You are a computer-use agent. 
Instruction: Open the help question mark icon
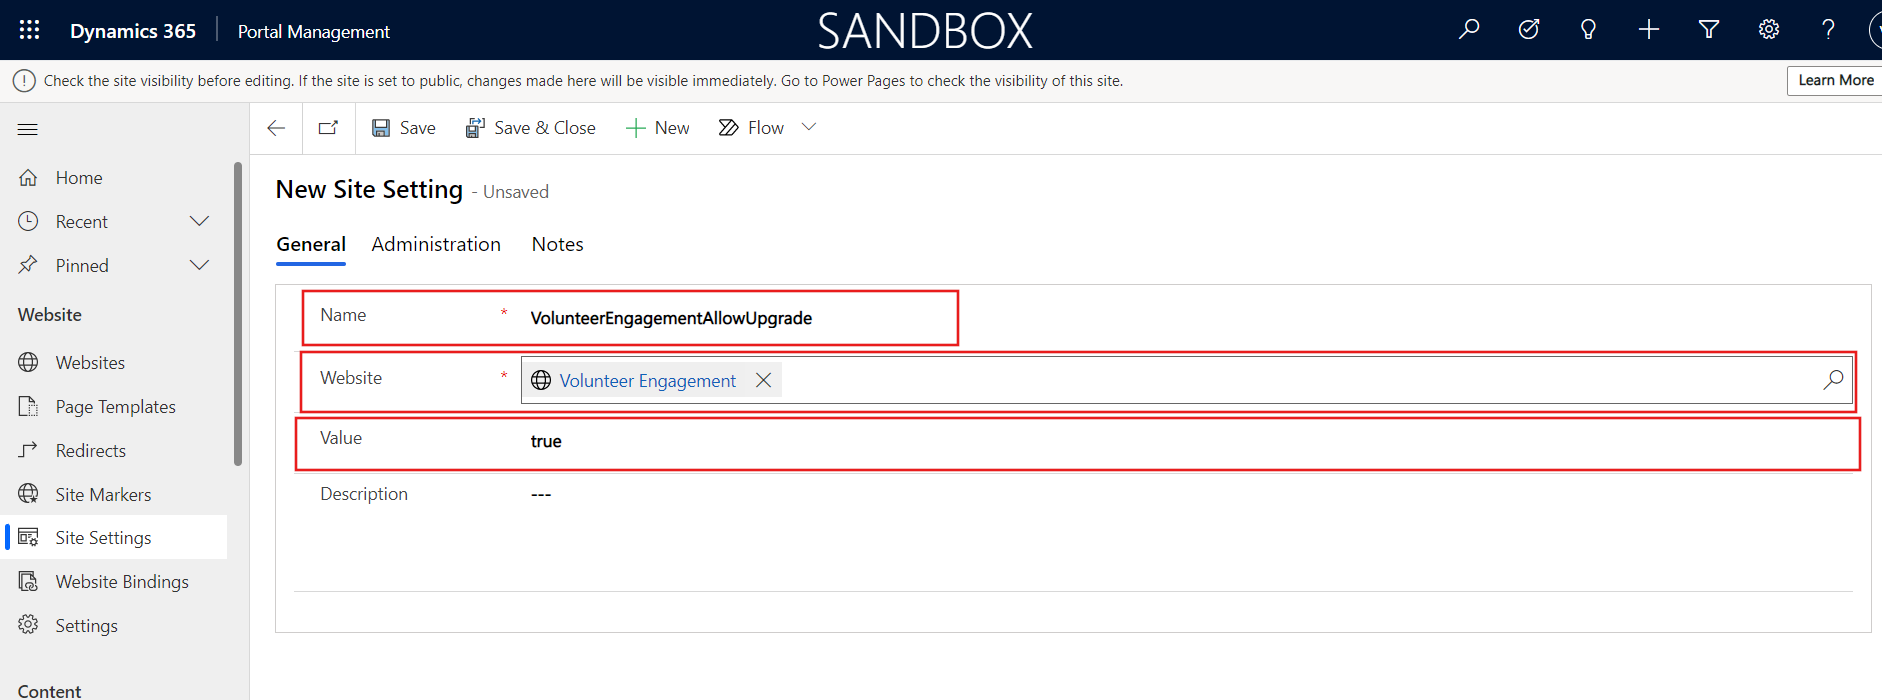coord(1828,30)
